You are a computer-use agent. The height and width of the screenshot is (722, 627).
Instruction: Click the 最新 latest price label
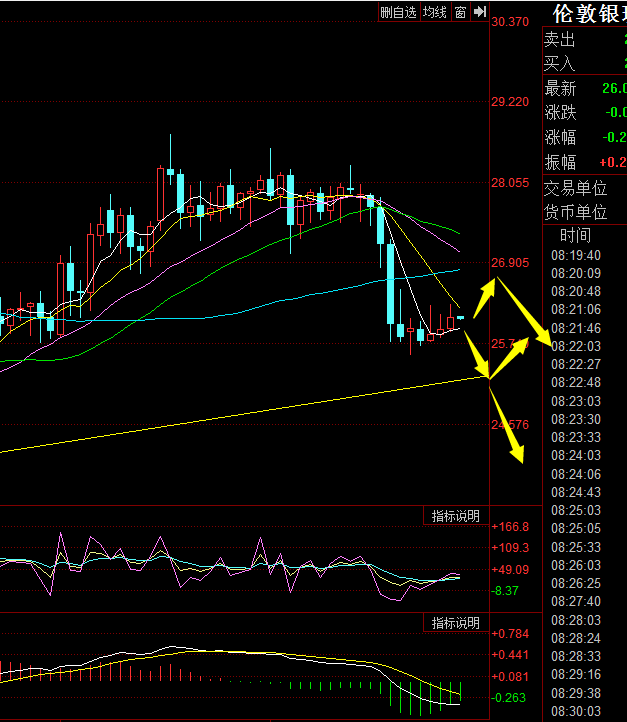(560, 88)
